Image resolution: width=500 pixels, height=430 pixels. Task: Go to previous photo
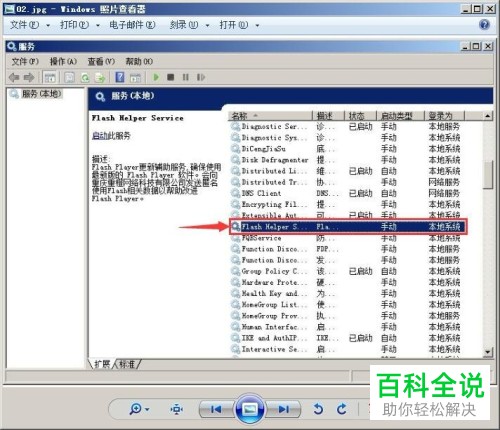pos(216,409)
